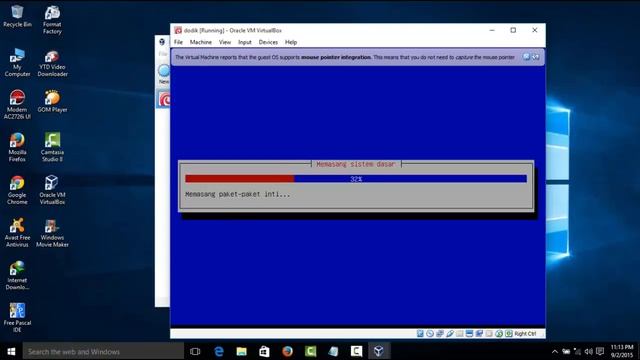Image resolution: width=640 pixels, height=360 pixels.
Task: Select the Free Pascal IDE desktop icon
Action: tap(17, 318)
